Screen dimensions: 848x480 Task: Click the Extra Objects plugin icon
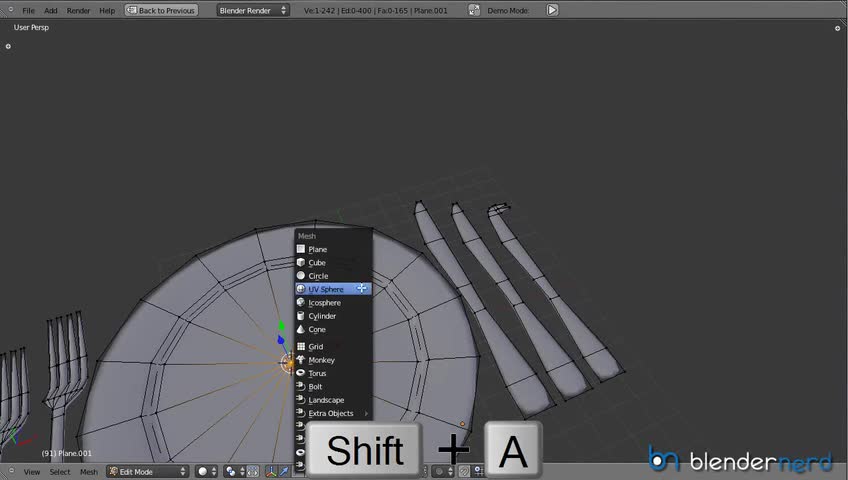[301, 412]
